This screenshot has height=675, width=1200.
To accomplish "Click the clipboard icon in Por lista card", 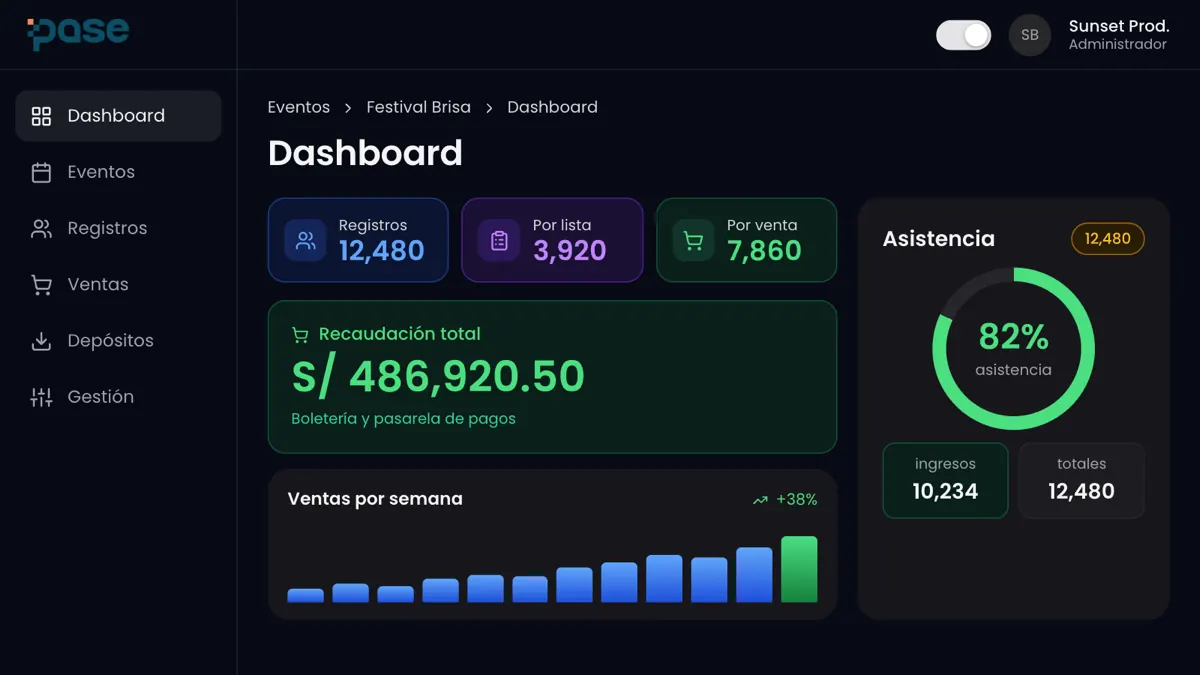I will pos(499,240).
